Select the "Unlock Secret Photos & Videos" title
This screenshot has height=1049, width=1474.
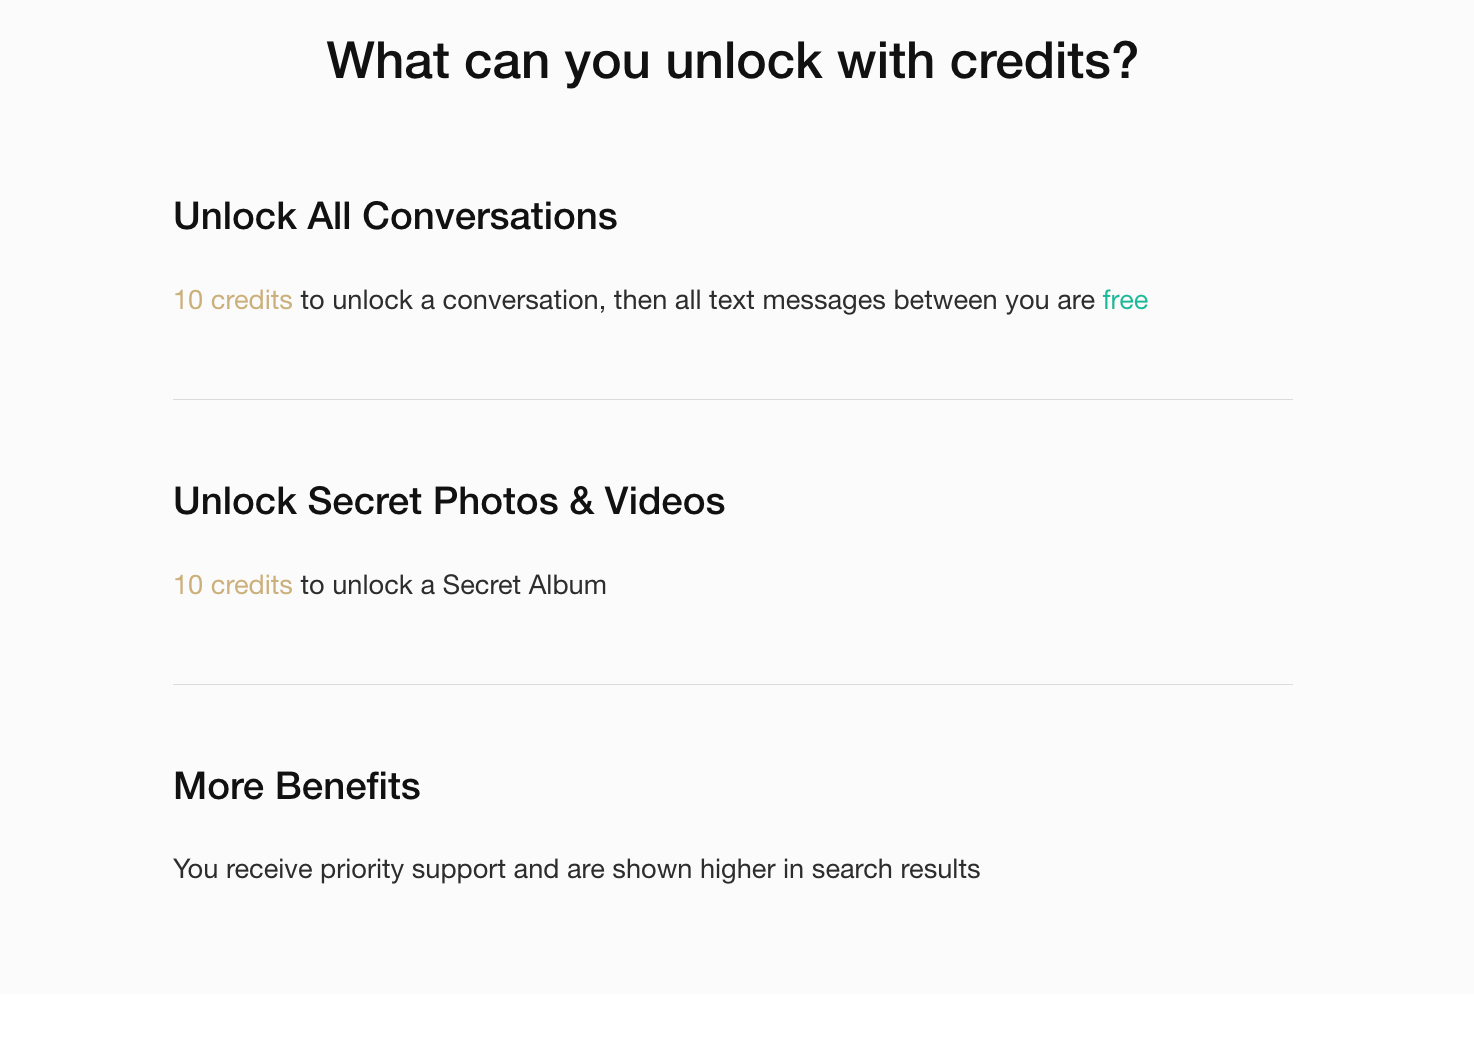pos(449,502)
